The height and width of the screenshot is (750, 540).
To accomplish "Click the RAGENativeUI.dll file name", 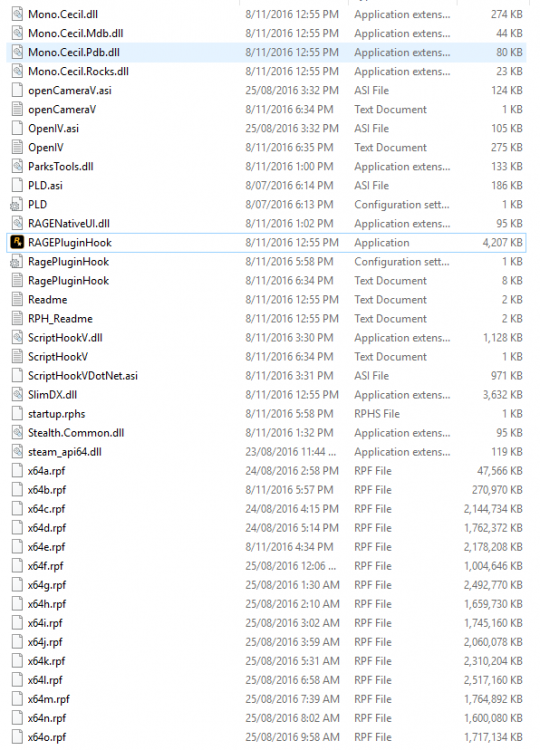I will tap(69, 223).
